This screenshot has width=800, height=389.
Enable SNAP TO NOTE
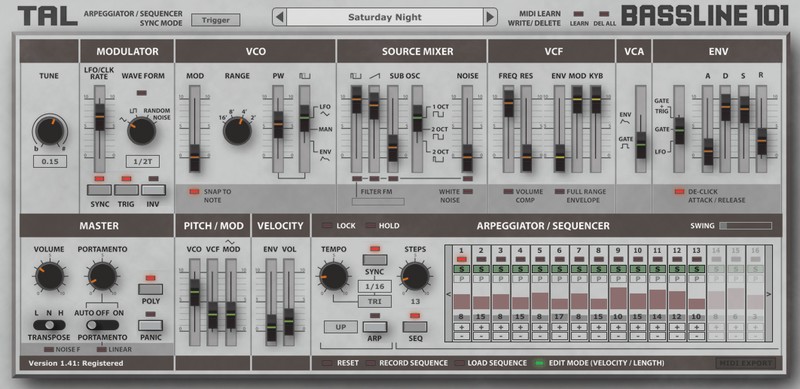(x=194, y=191)
